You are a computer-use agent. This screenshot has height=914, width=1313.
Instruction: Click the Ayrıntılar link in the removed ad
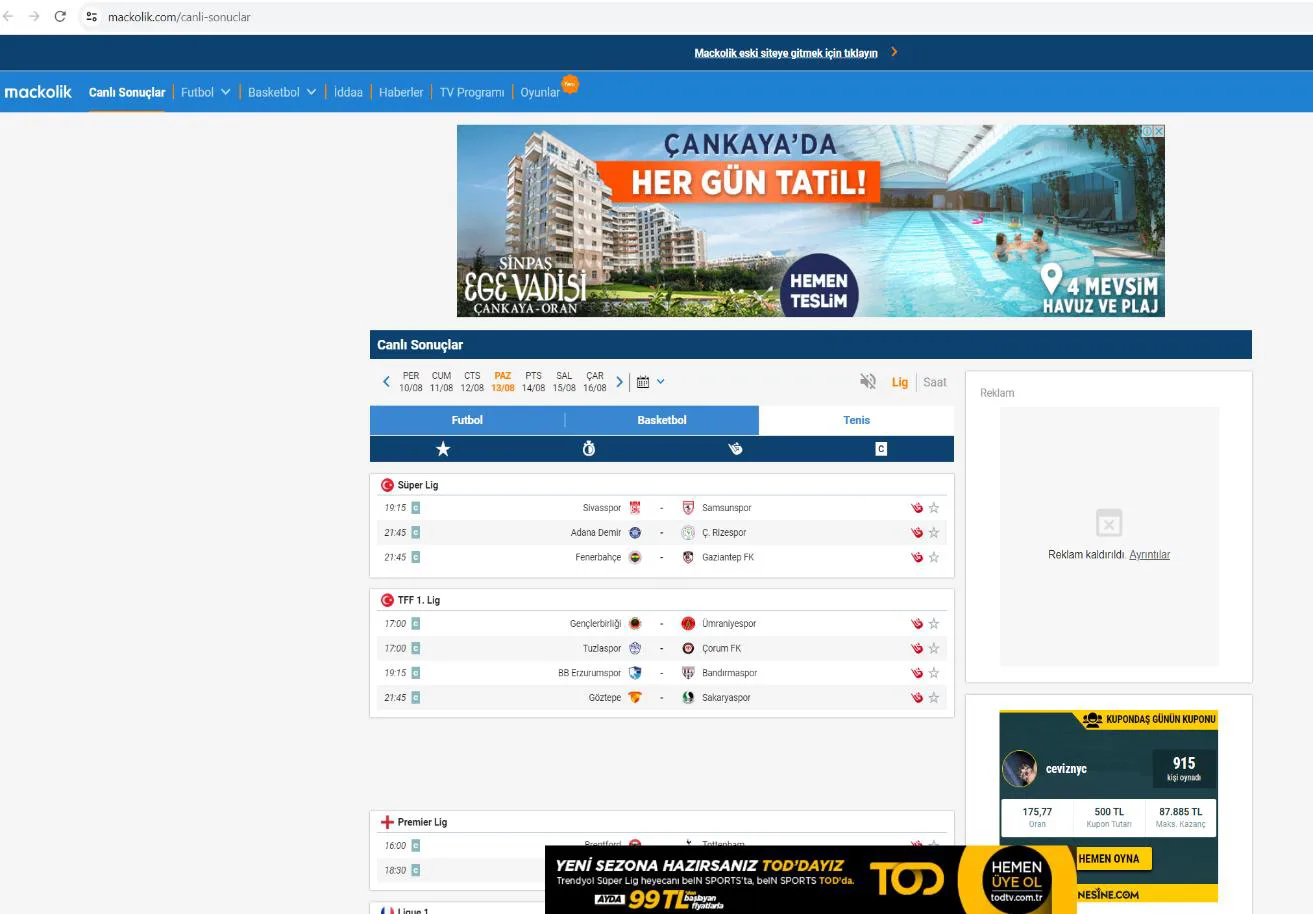click(1149, 555)
